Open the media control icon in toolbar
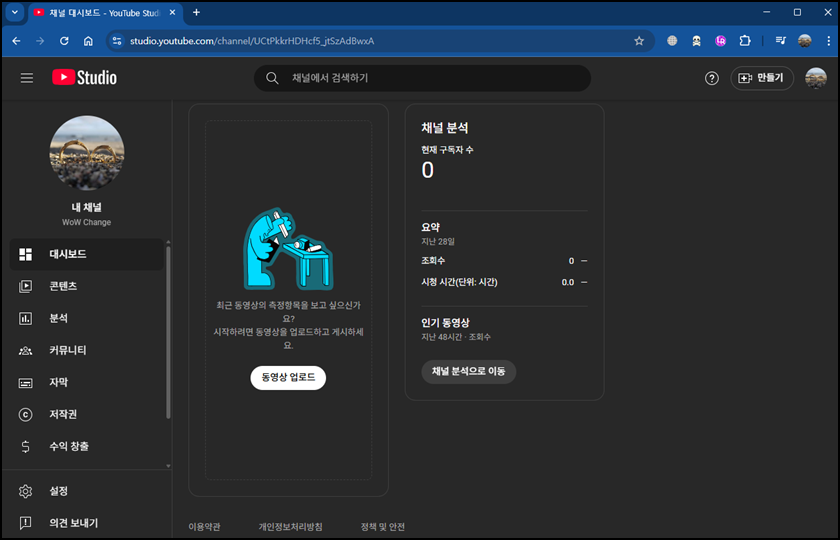The height and width of the screenshot is (540, 840). point(781,41)
